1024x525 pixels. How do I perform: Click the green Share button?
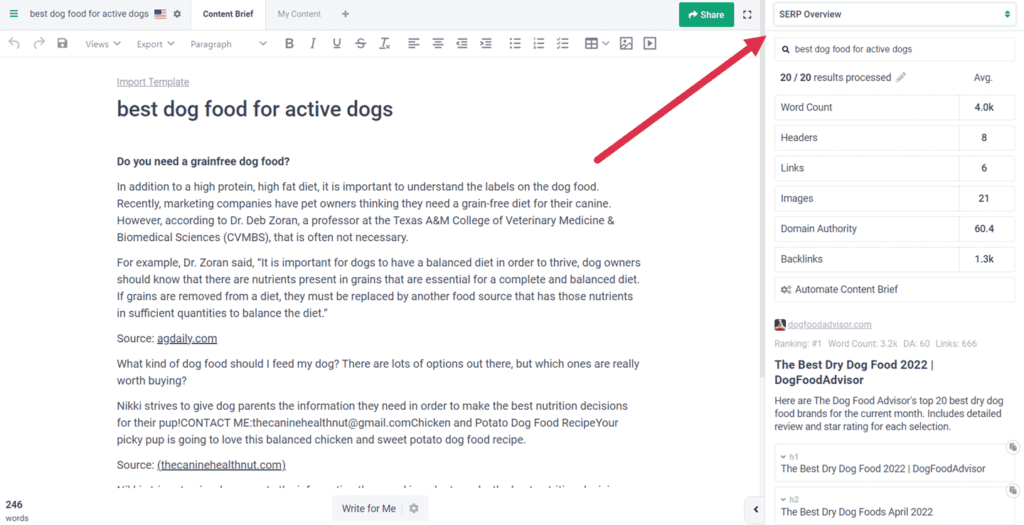pyautogui.click(x=706, y=15)
